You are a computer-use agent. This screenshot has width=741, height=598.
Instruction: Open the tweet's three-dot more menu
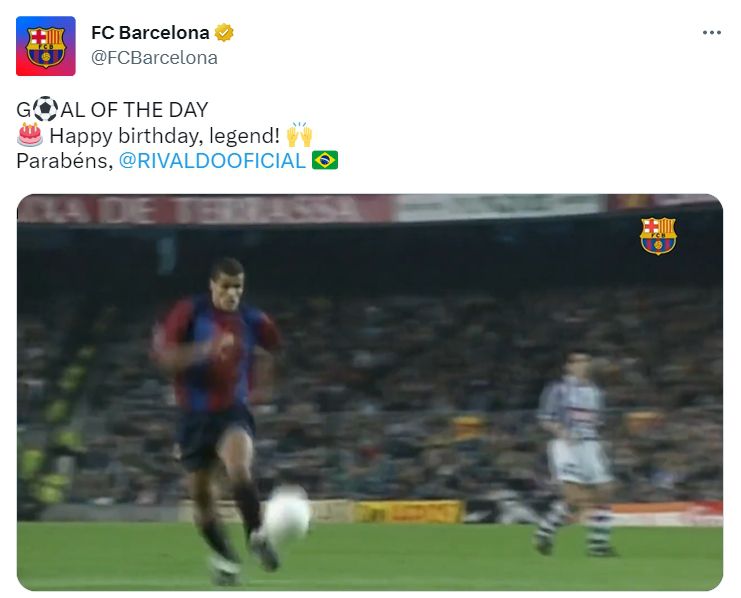[711, 33]
